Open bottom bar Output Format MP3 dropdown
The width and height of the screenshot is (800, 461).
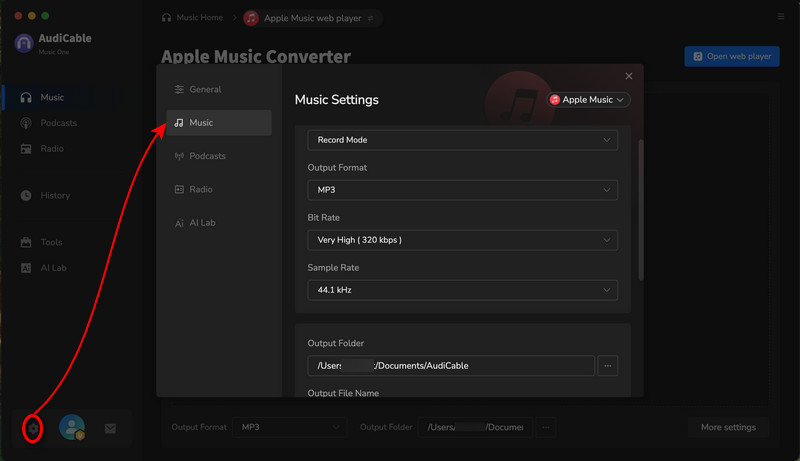point(290,427)
